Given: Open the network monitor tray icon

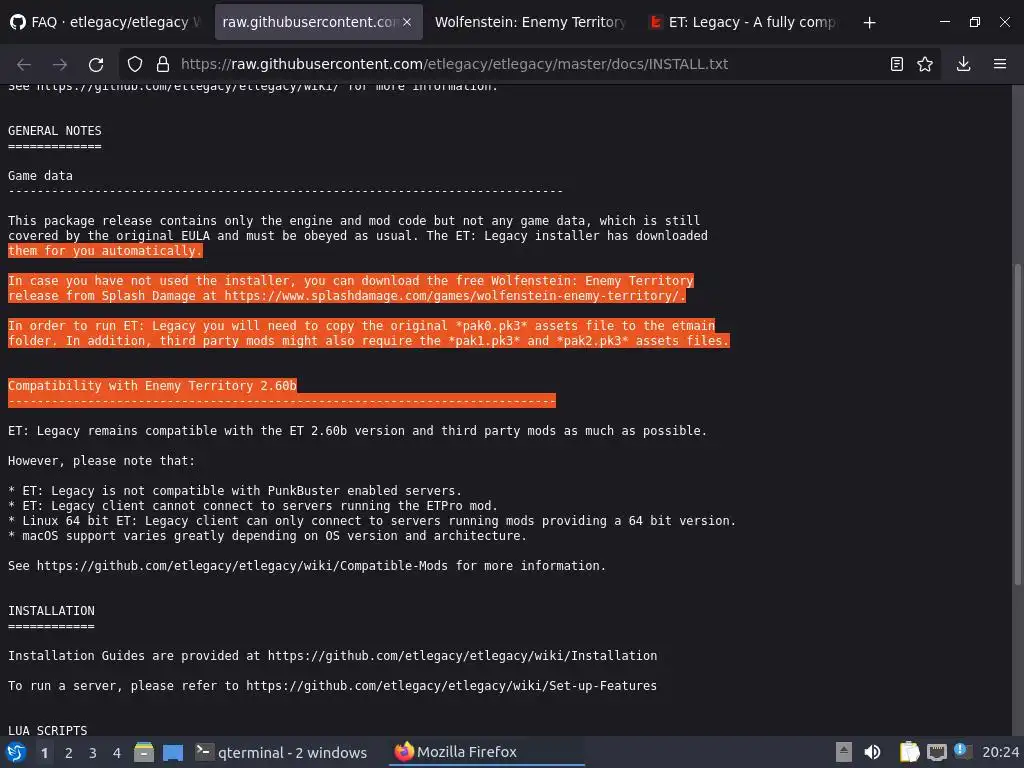Looking at the screenshot, I should pos(936,752).
